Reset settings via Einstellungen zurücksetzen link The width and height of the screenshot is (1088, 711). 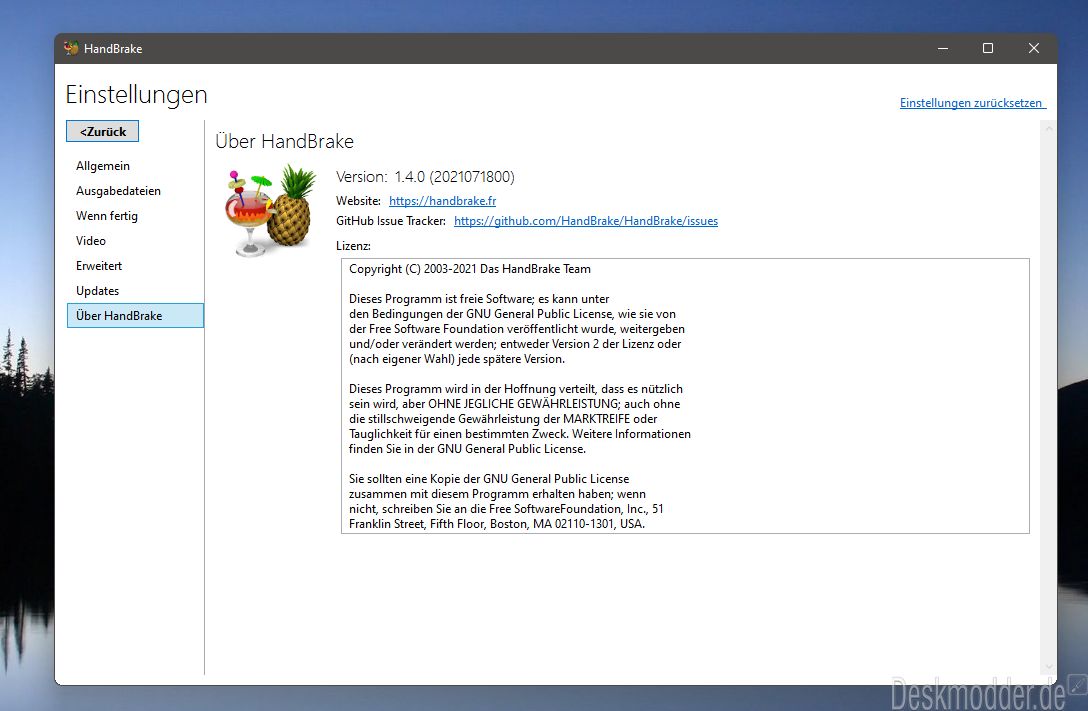tap(972, 103)
